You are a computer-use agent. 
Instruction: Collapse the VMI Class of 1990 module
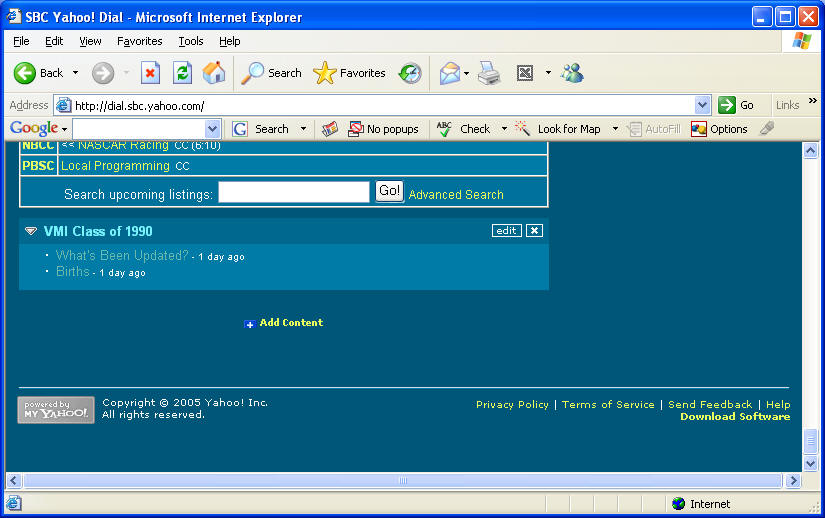(x=31, y=231)
